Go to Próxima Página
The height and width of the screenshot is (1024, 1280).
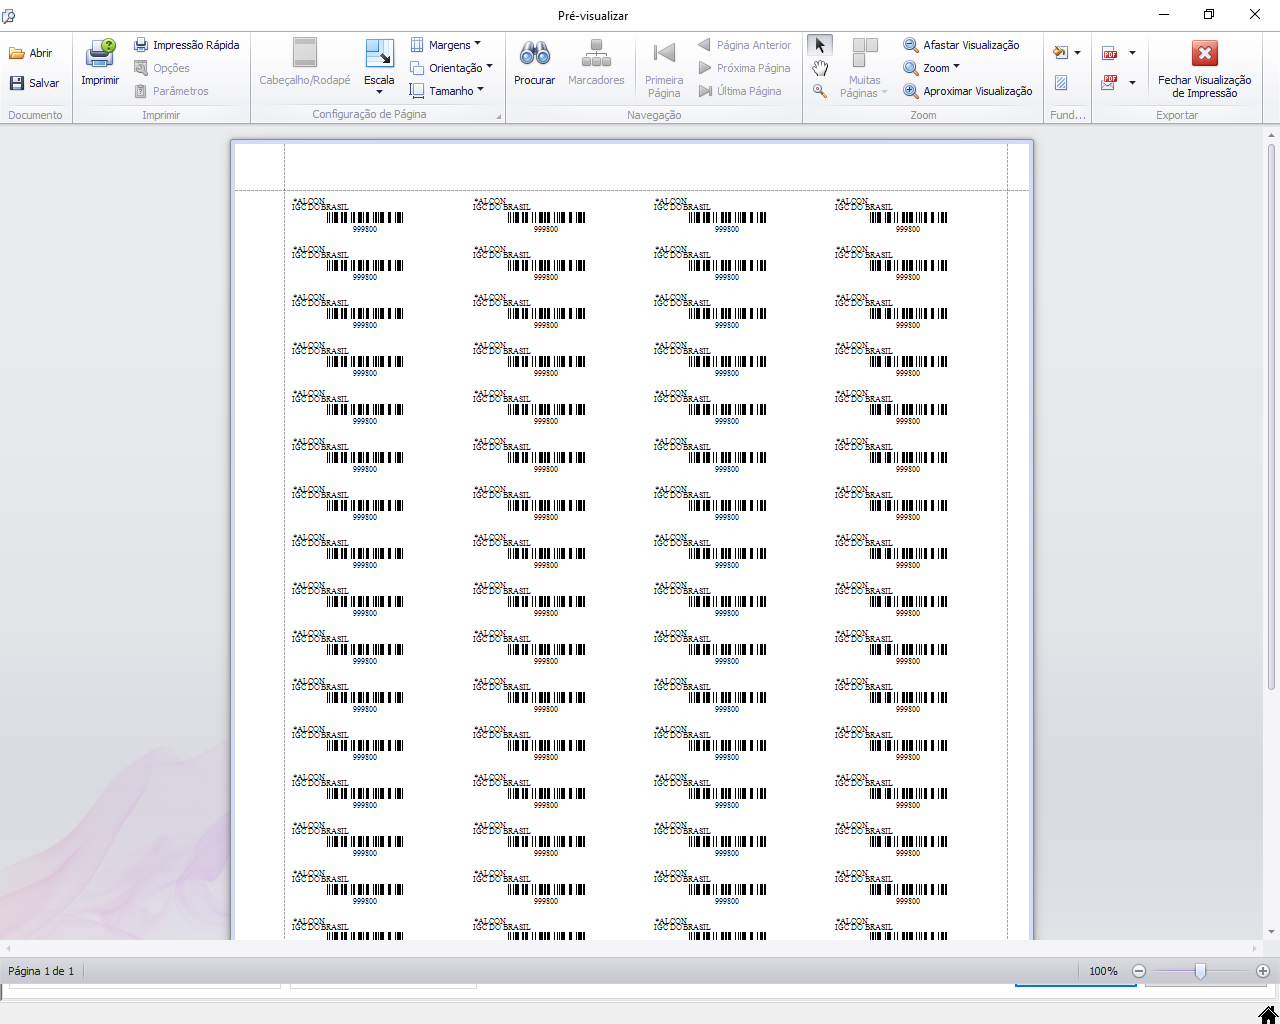coord(745,68)
